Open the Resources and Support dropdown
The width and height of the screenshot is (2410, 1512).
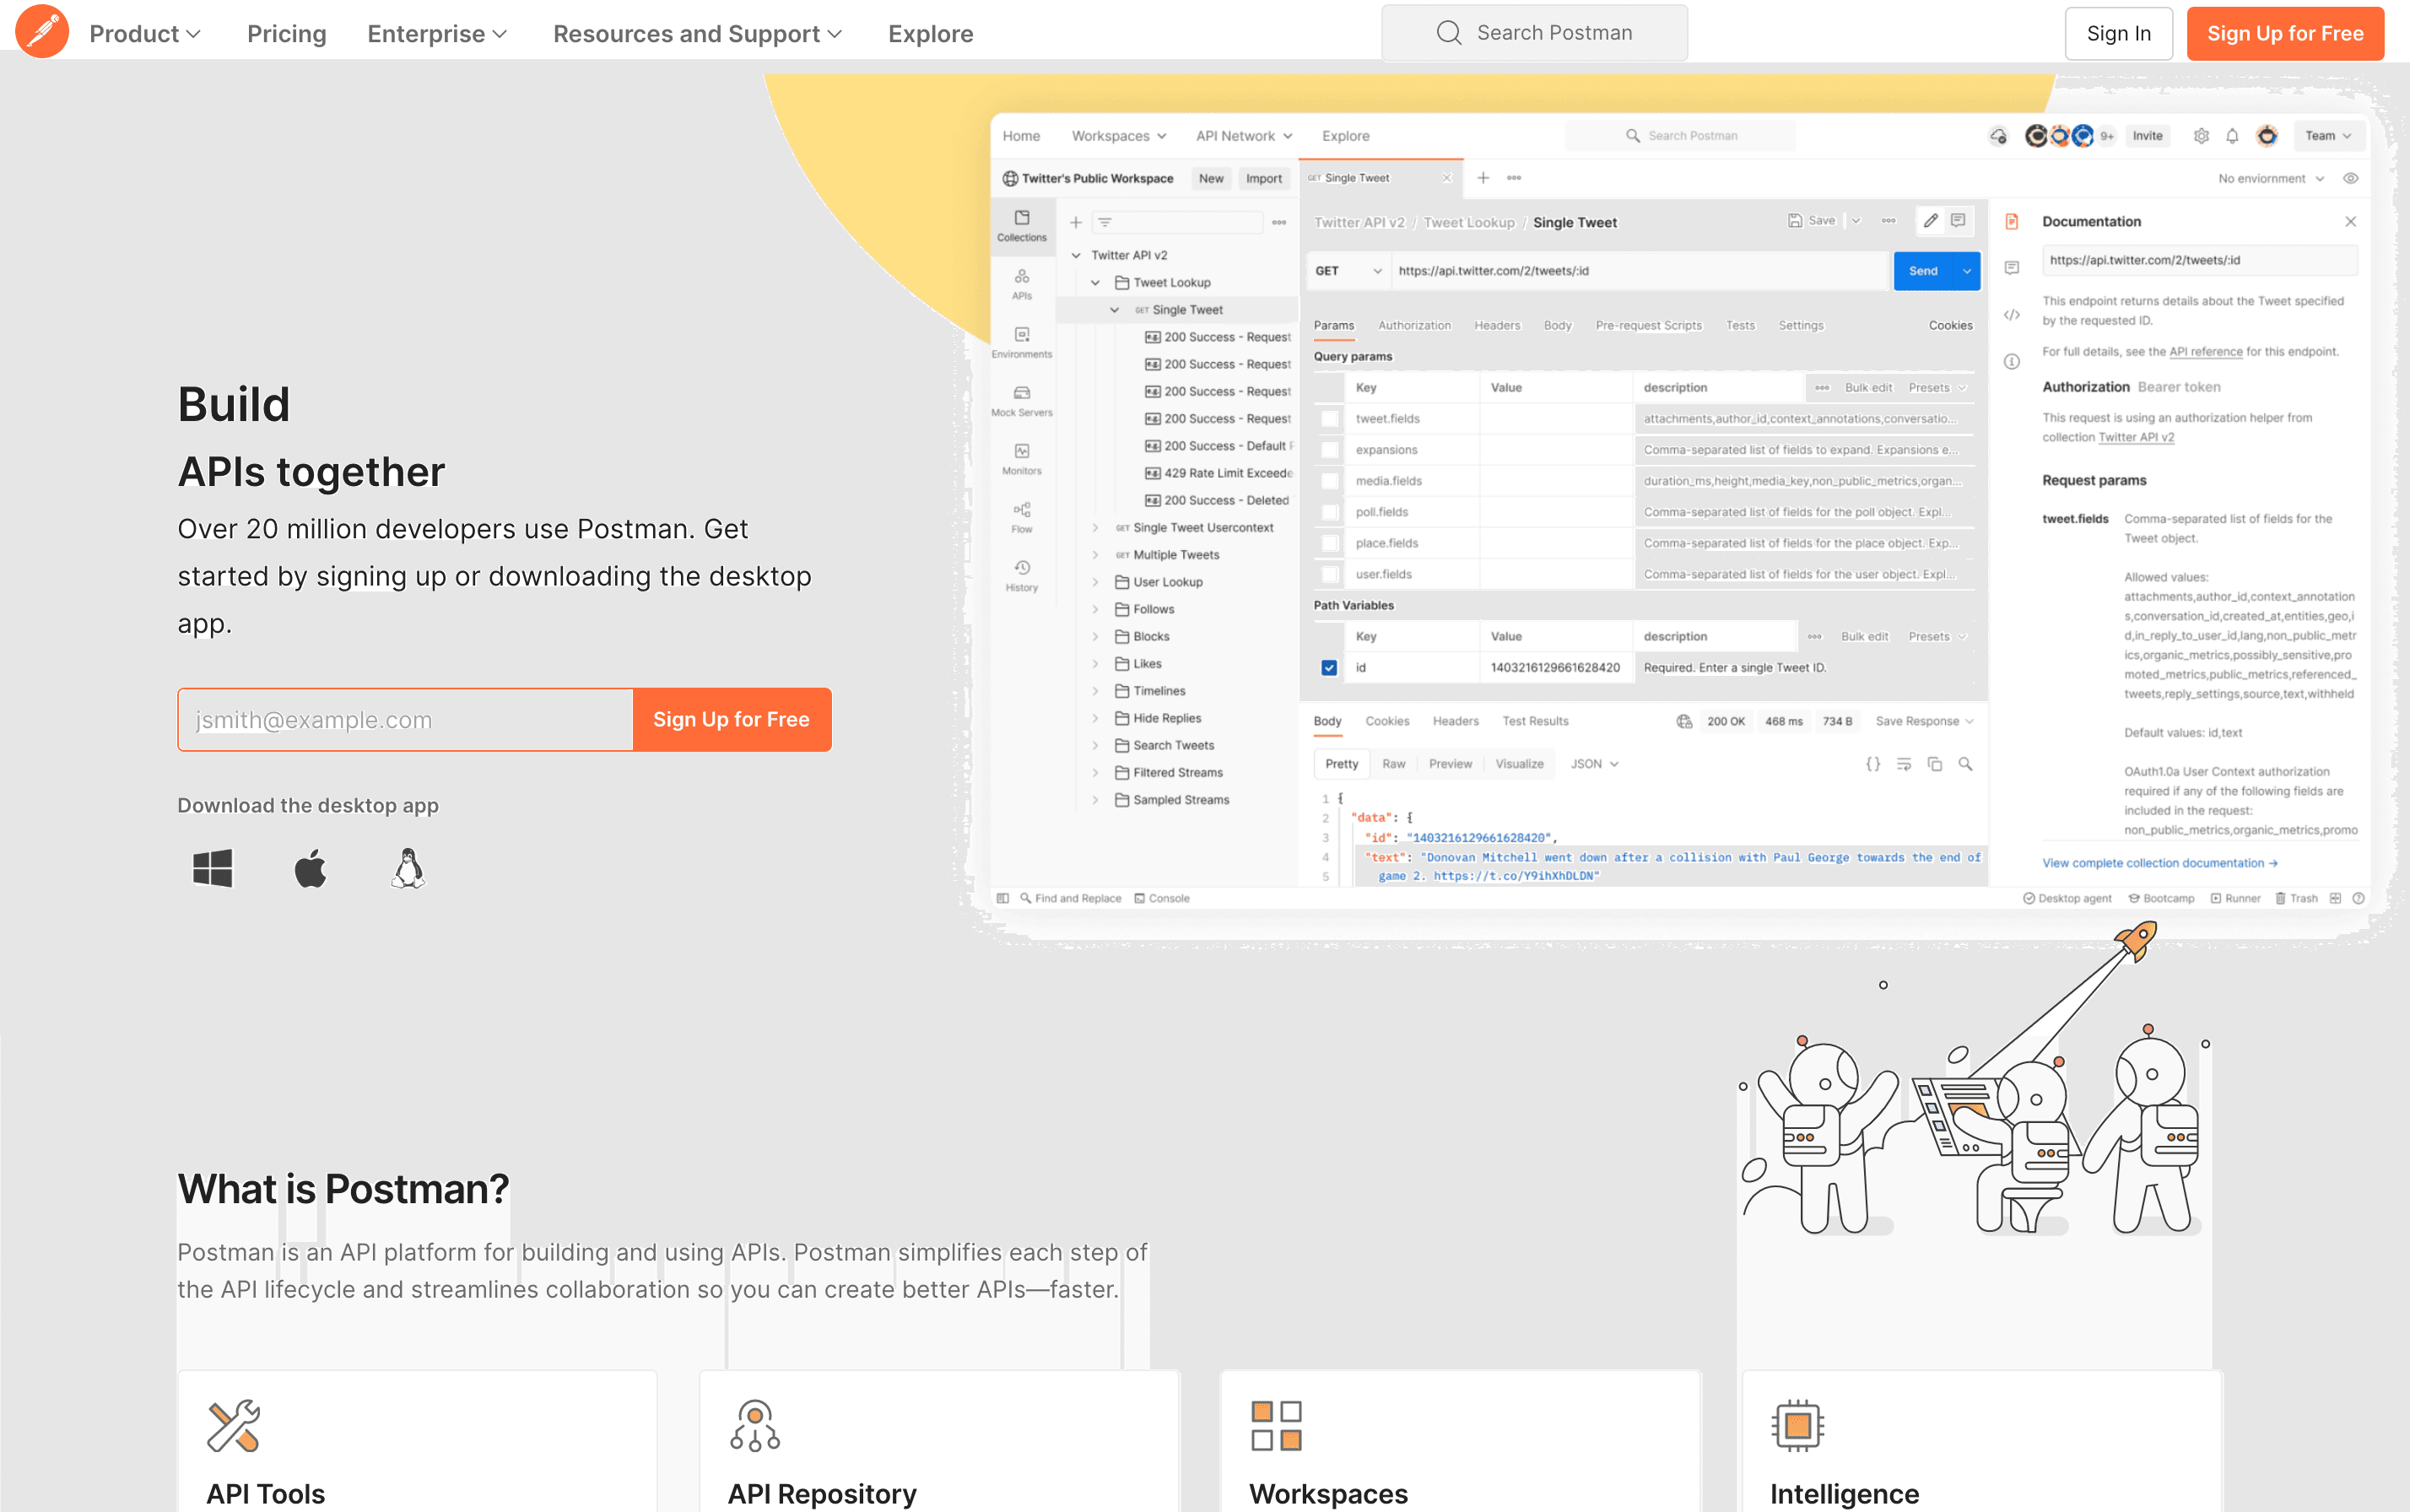tap(697, 33)
